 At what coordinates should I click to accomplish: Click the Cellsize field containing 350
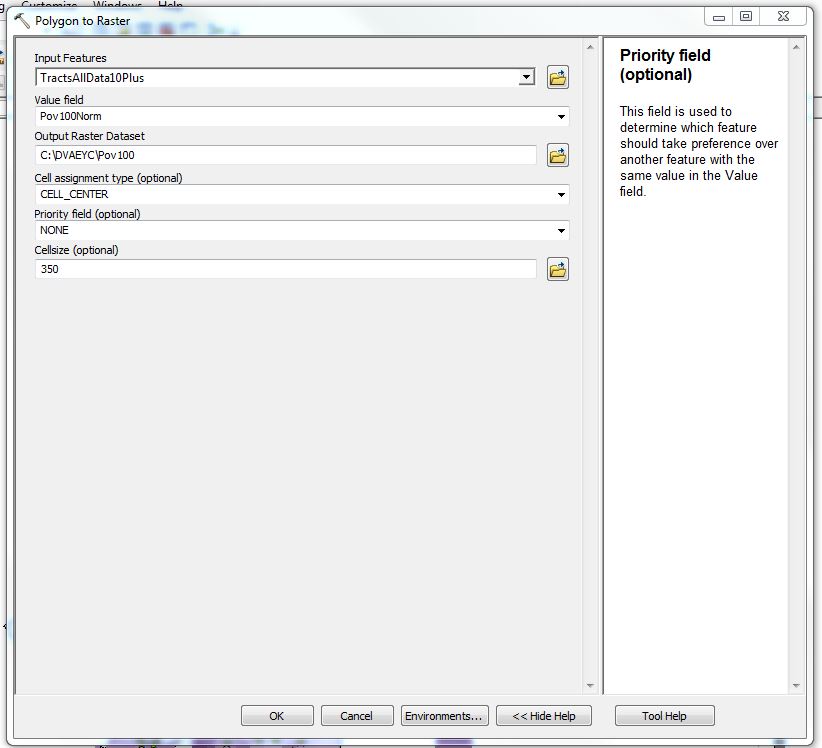(285, 269)
